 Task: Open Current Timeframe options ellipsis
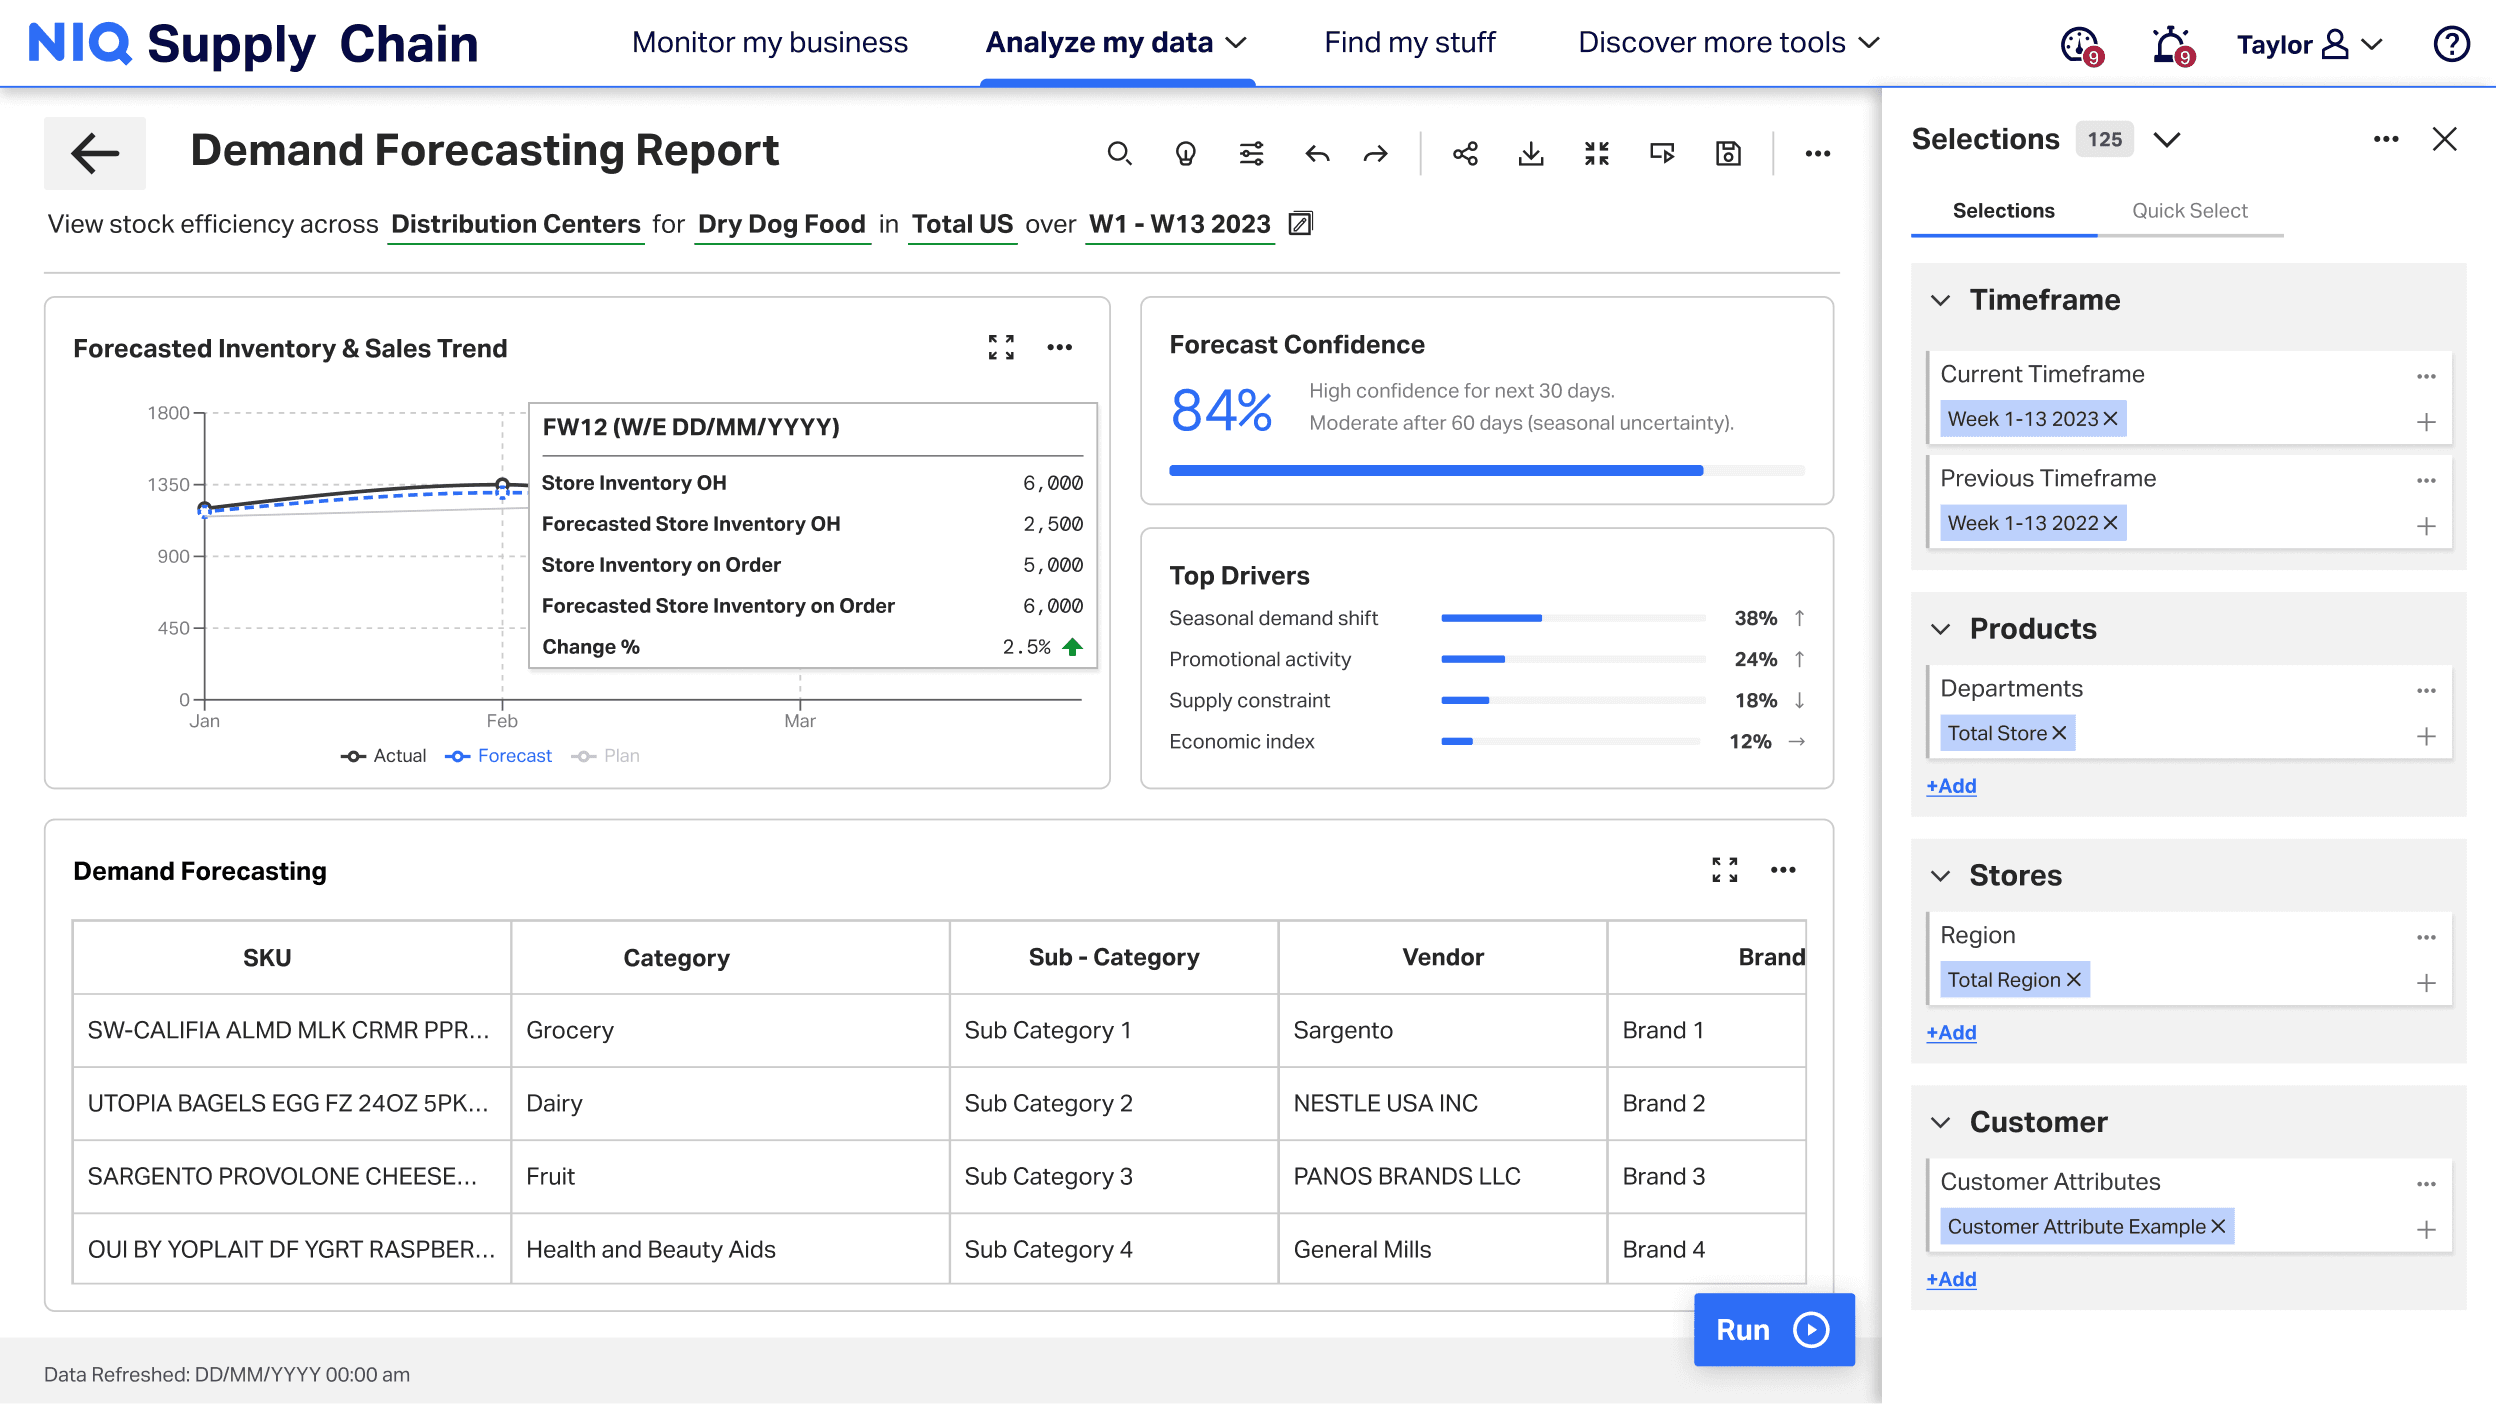click(2426, 376)
